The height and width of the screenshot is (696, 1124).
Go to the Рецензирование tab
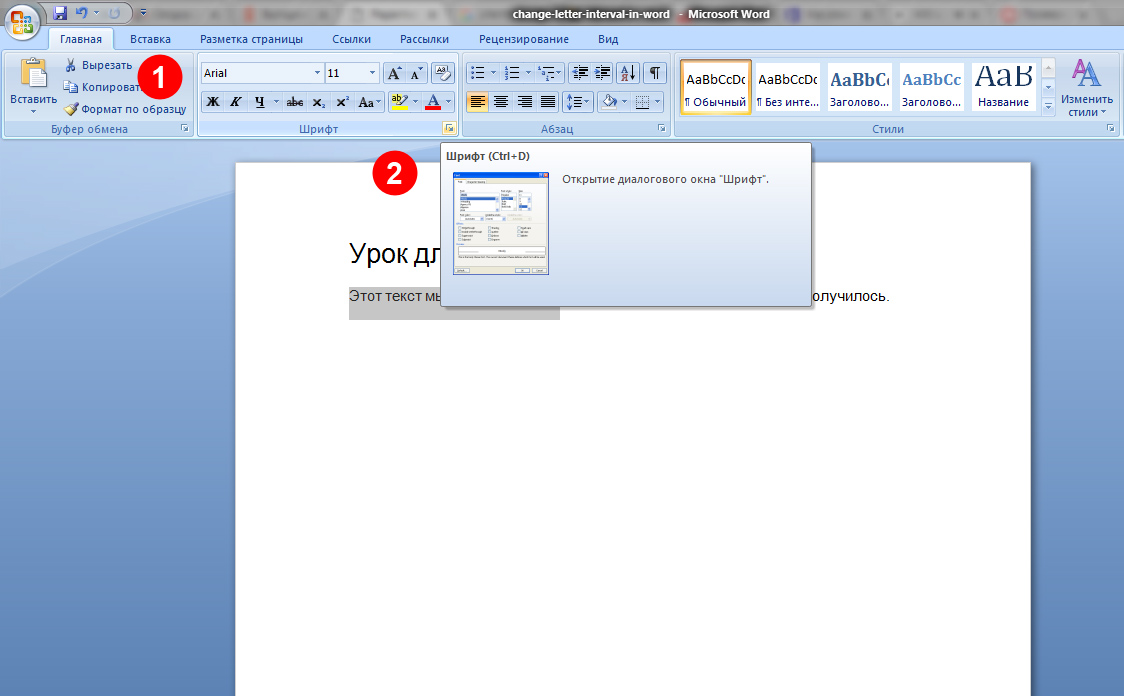pos(523,39)
